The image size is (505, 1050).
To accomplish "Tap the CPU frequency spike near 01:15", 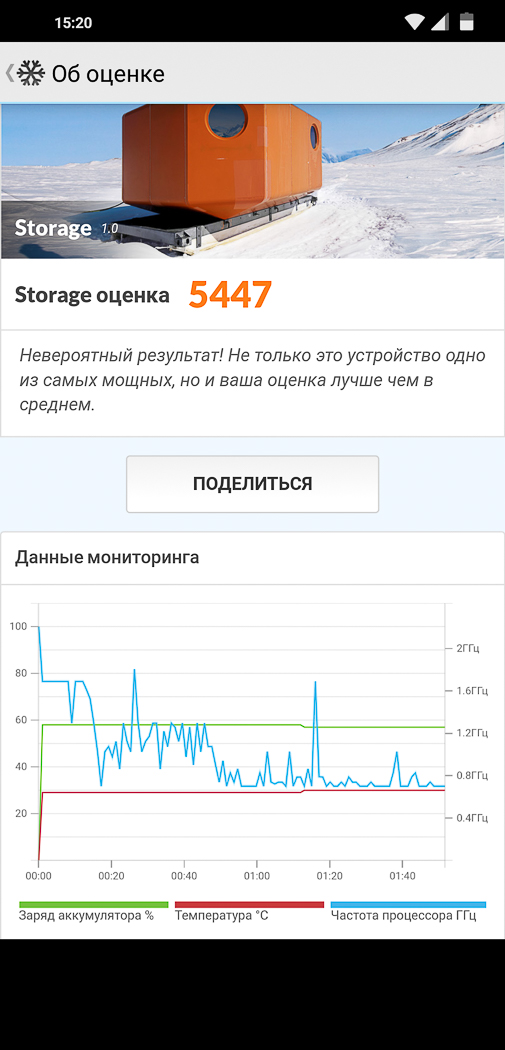I will tap(315, 683).
